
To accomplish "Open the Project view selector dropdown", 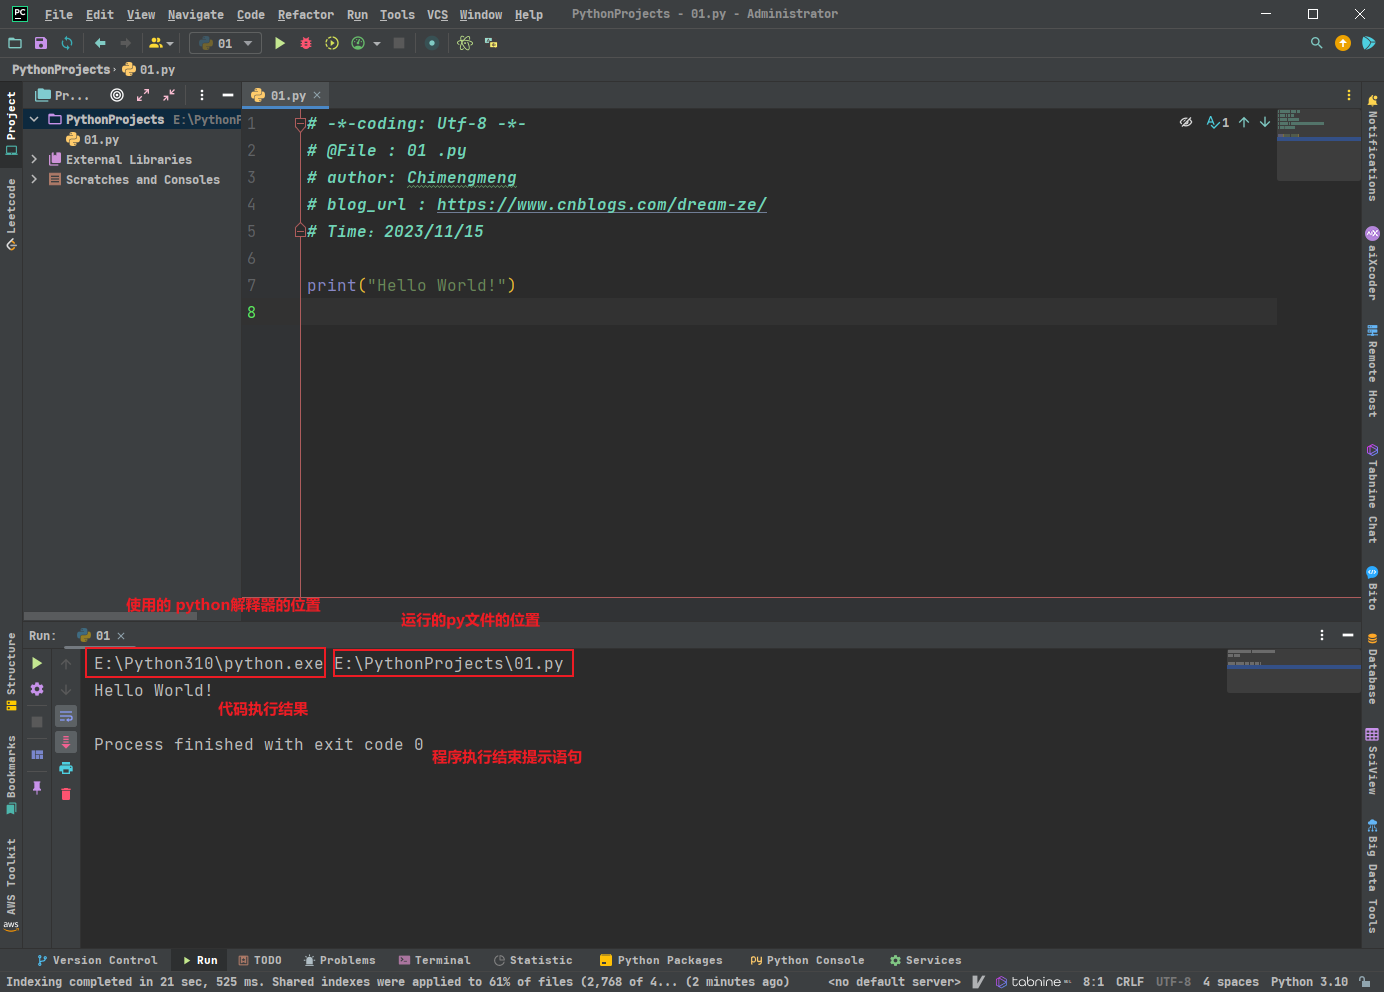I will pos(63,95).
